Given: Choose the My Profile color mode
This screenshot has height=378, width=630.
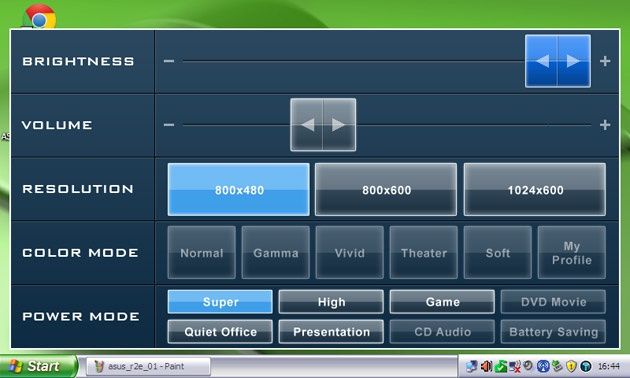Looking at the screenshot, I should point(572,252).
